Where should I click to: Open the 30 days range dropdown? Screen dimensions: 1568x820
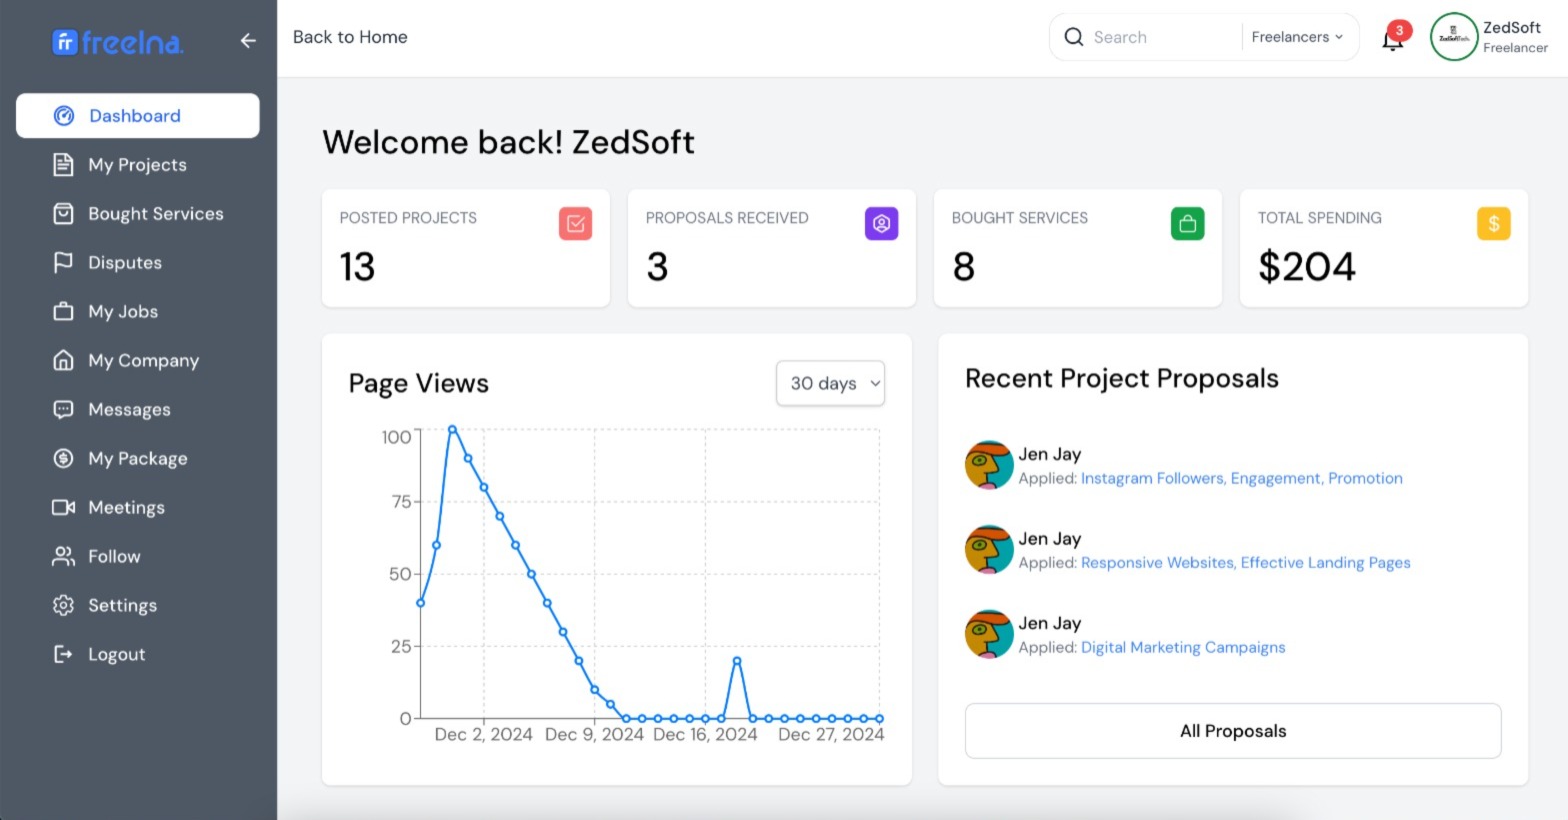point(830,383)
